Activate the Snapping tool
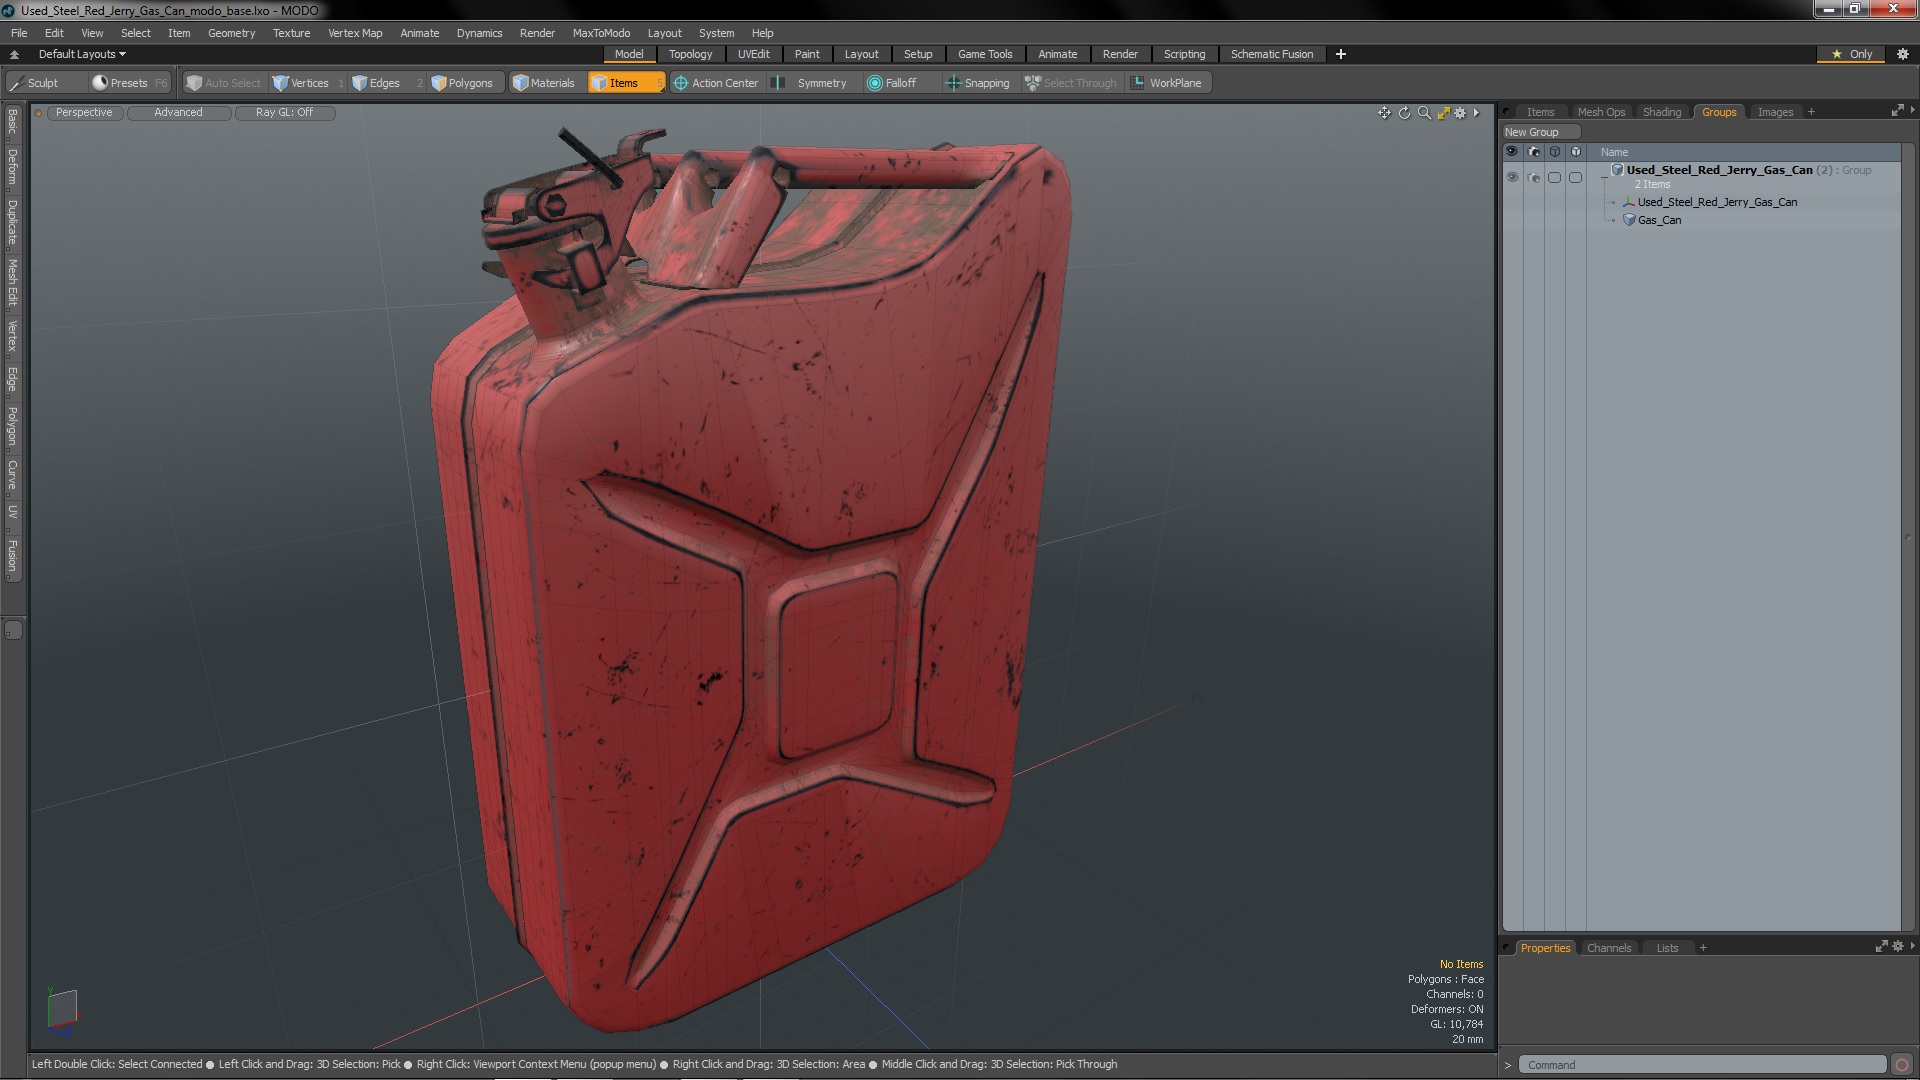This screenshot has width=1920, height=1080. pos(978,83)
